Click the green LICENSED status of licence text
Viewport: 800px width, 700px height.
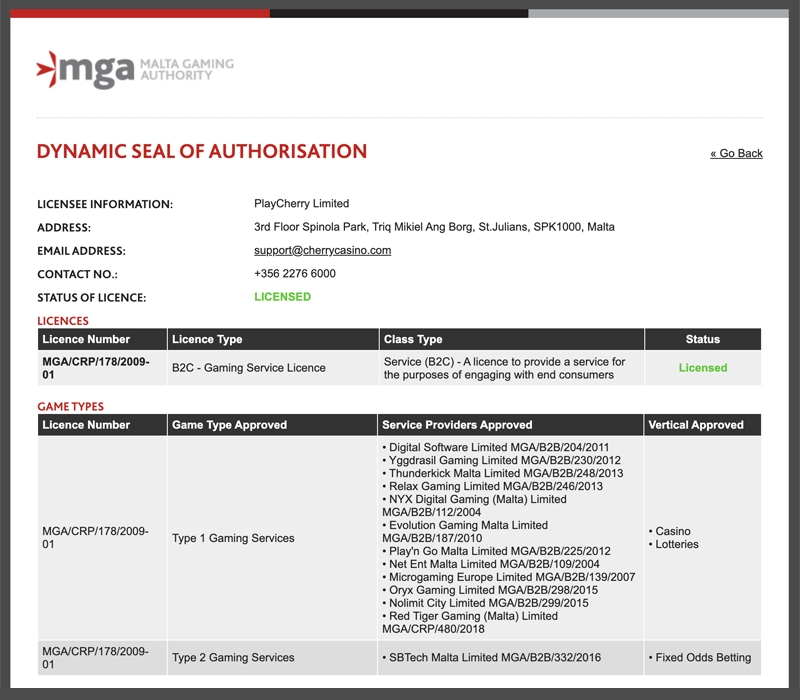282,297
